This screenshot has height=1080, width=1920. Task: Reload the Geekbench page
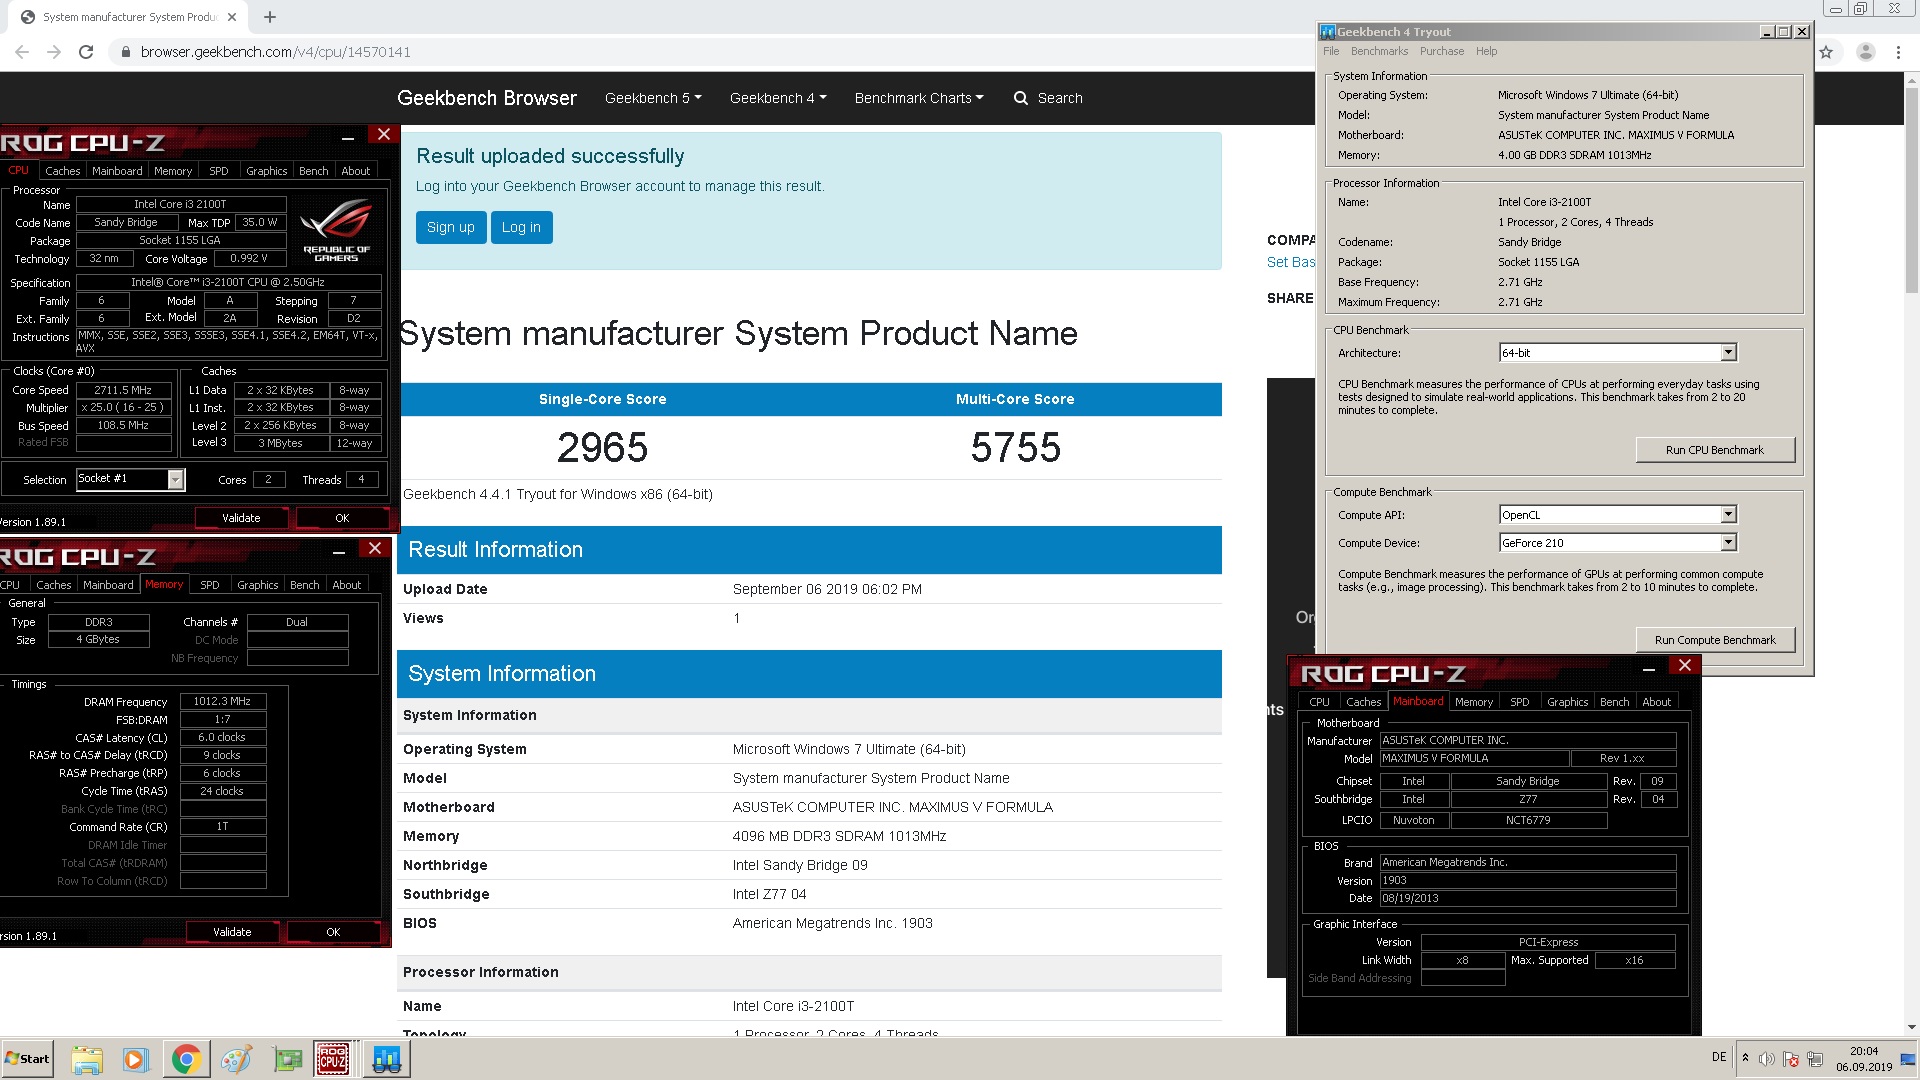(86, 52)
